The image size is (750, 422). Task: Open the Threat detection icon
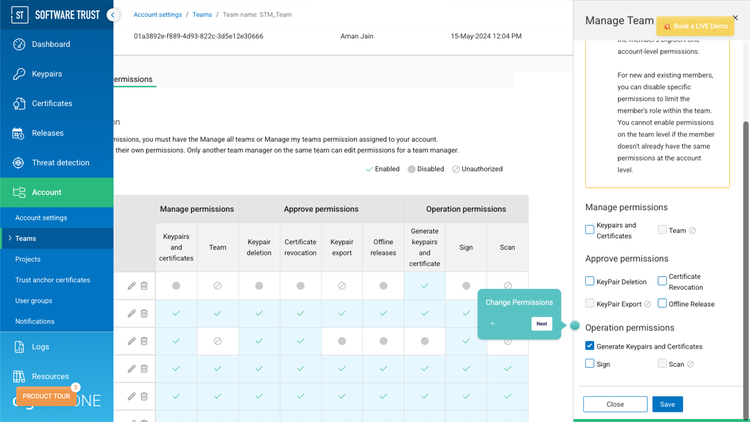[19, 163]
